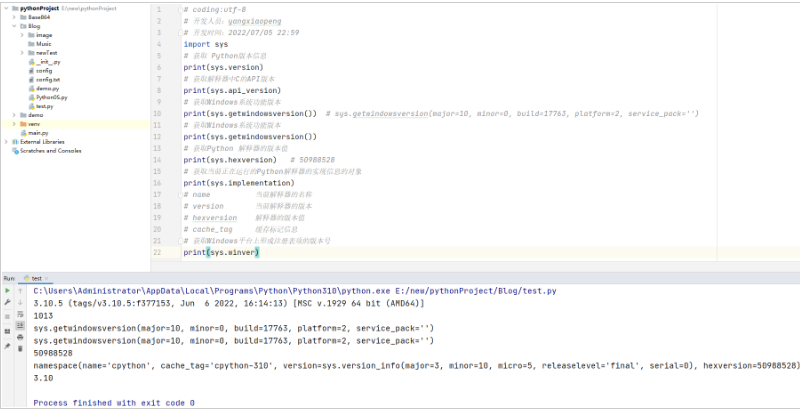The width and height of the screenshot is (800, 410).
Task: Select test.py in project tree
Action: click(x=44, y=106)
